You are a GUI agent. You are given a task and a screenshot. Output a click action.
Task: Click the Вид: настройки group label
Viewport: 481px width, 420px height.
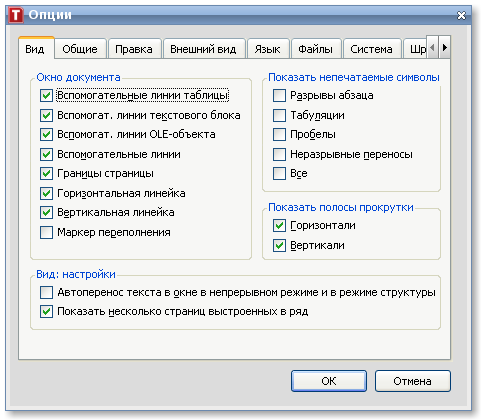coord(76,274)
